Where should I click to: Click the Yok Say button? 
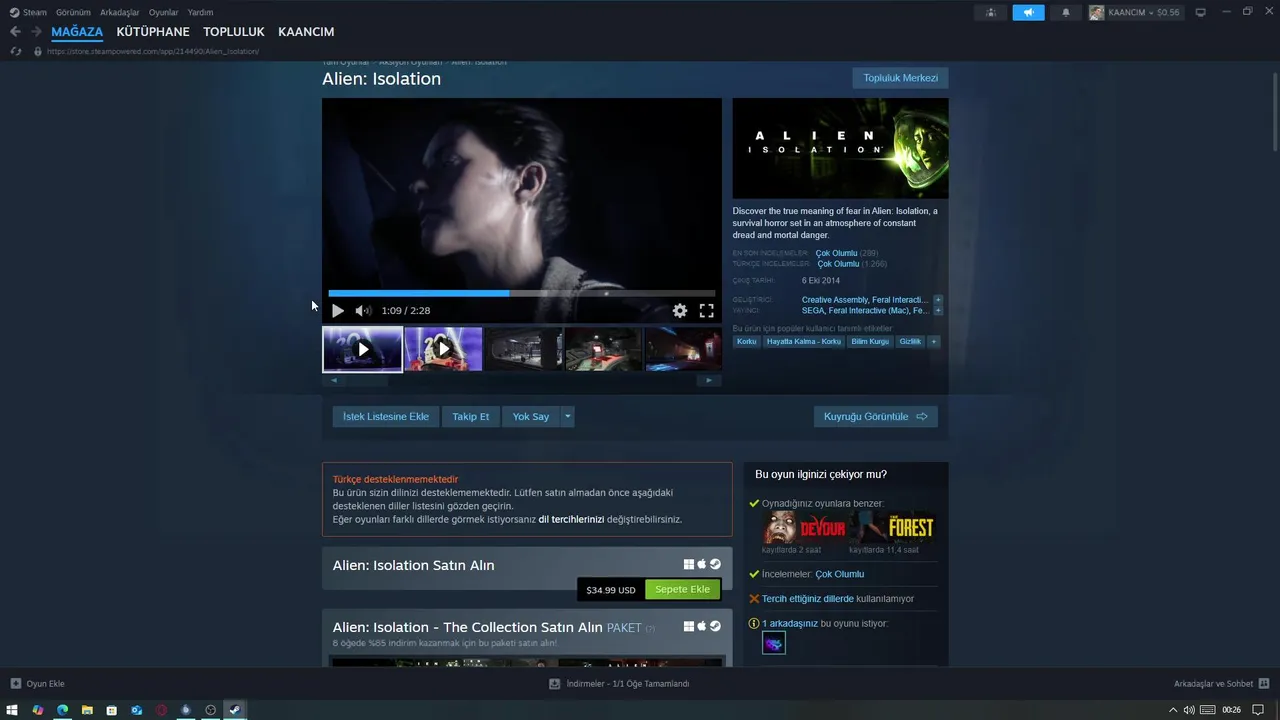coord(531,417)
